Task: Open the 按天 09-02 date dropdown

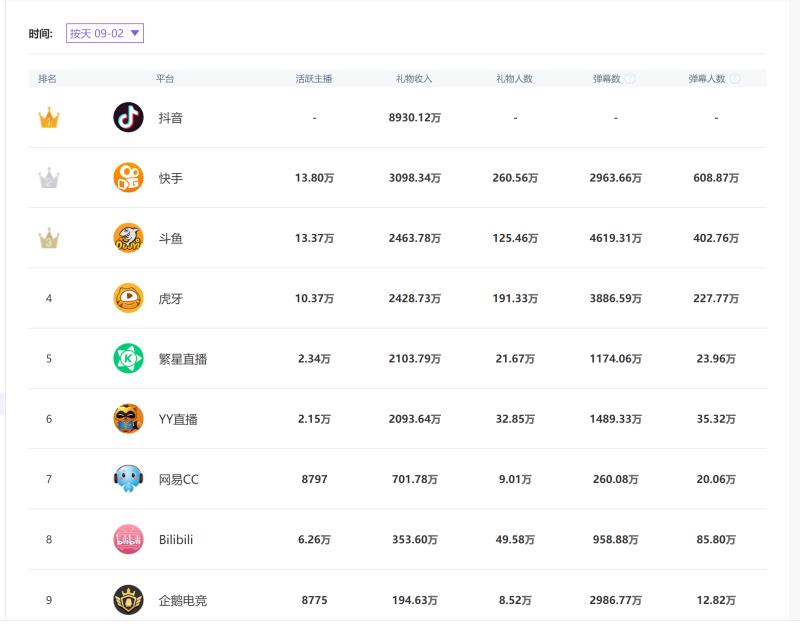Action: tap(105, 33)
